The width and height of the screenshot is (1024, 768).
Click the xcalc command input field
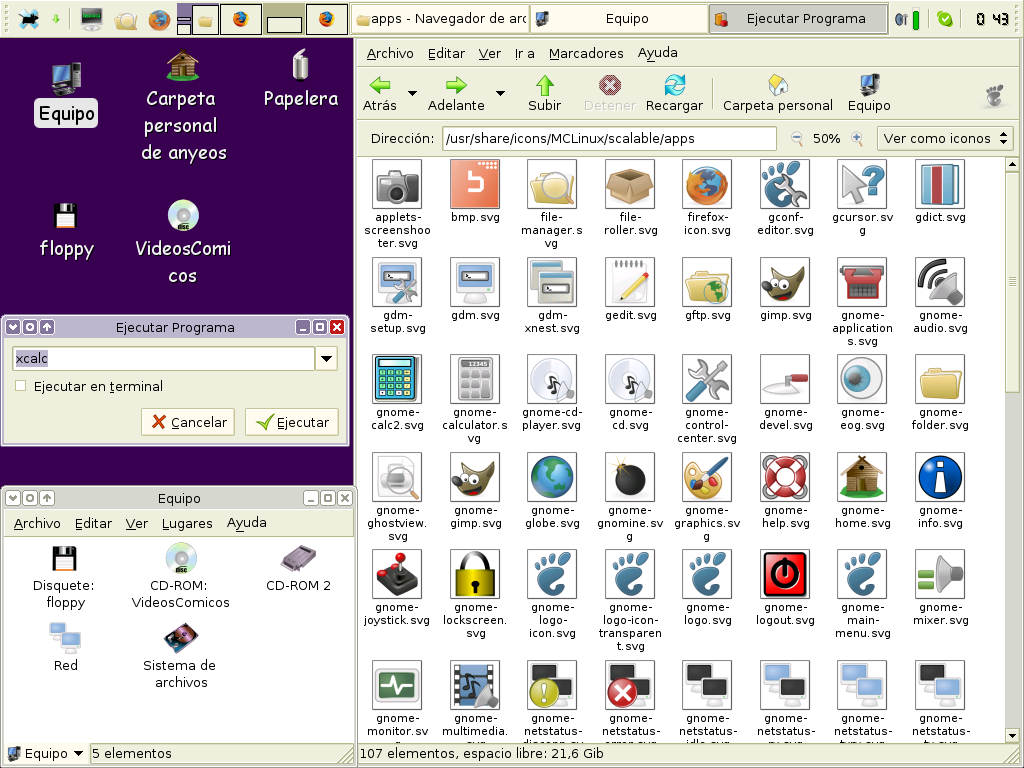164,359
